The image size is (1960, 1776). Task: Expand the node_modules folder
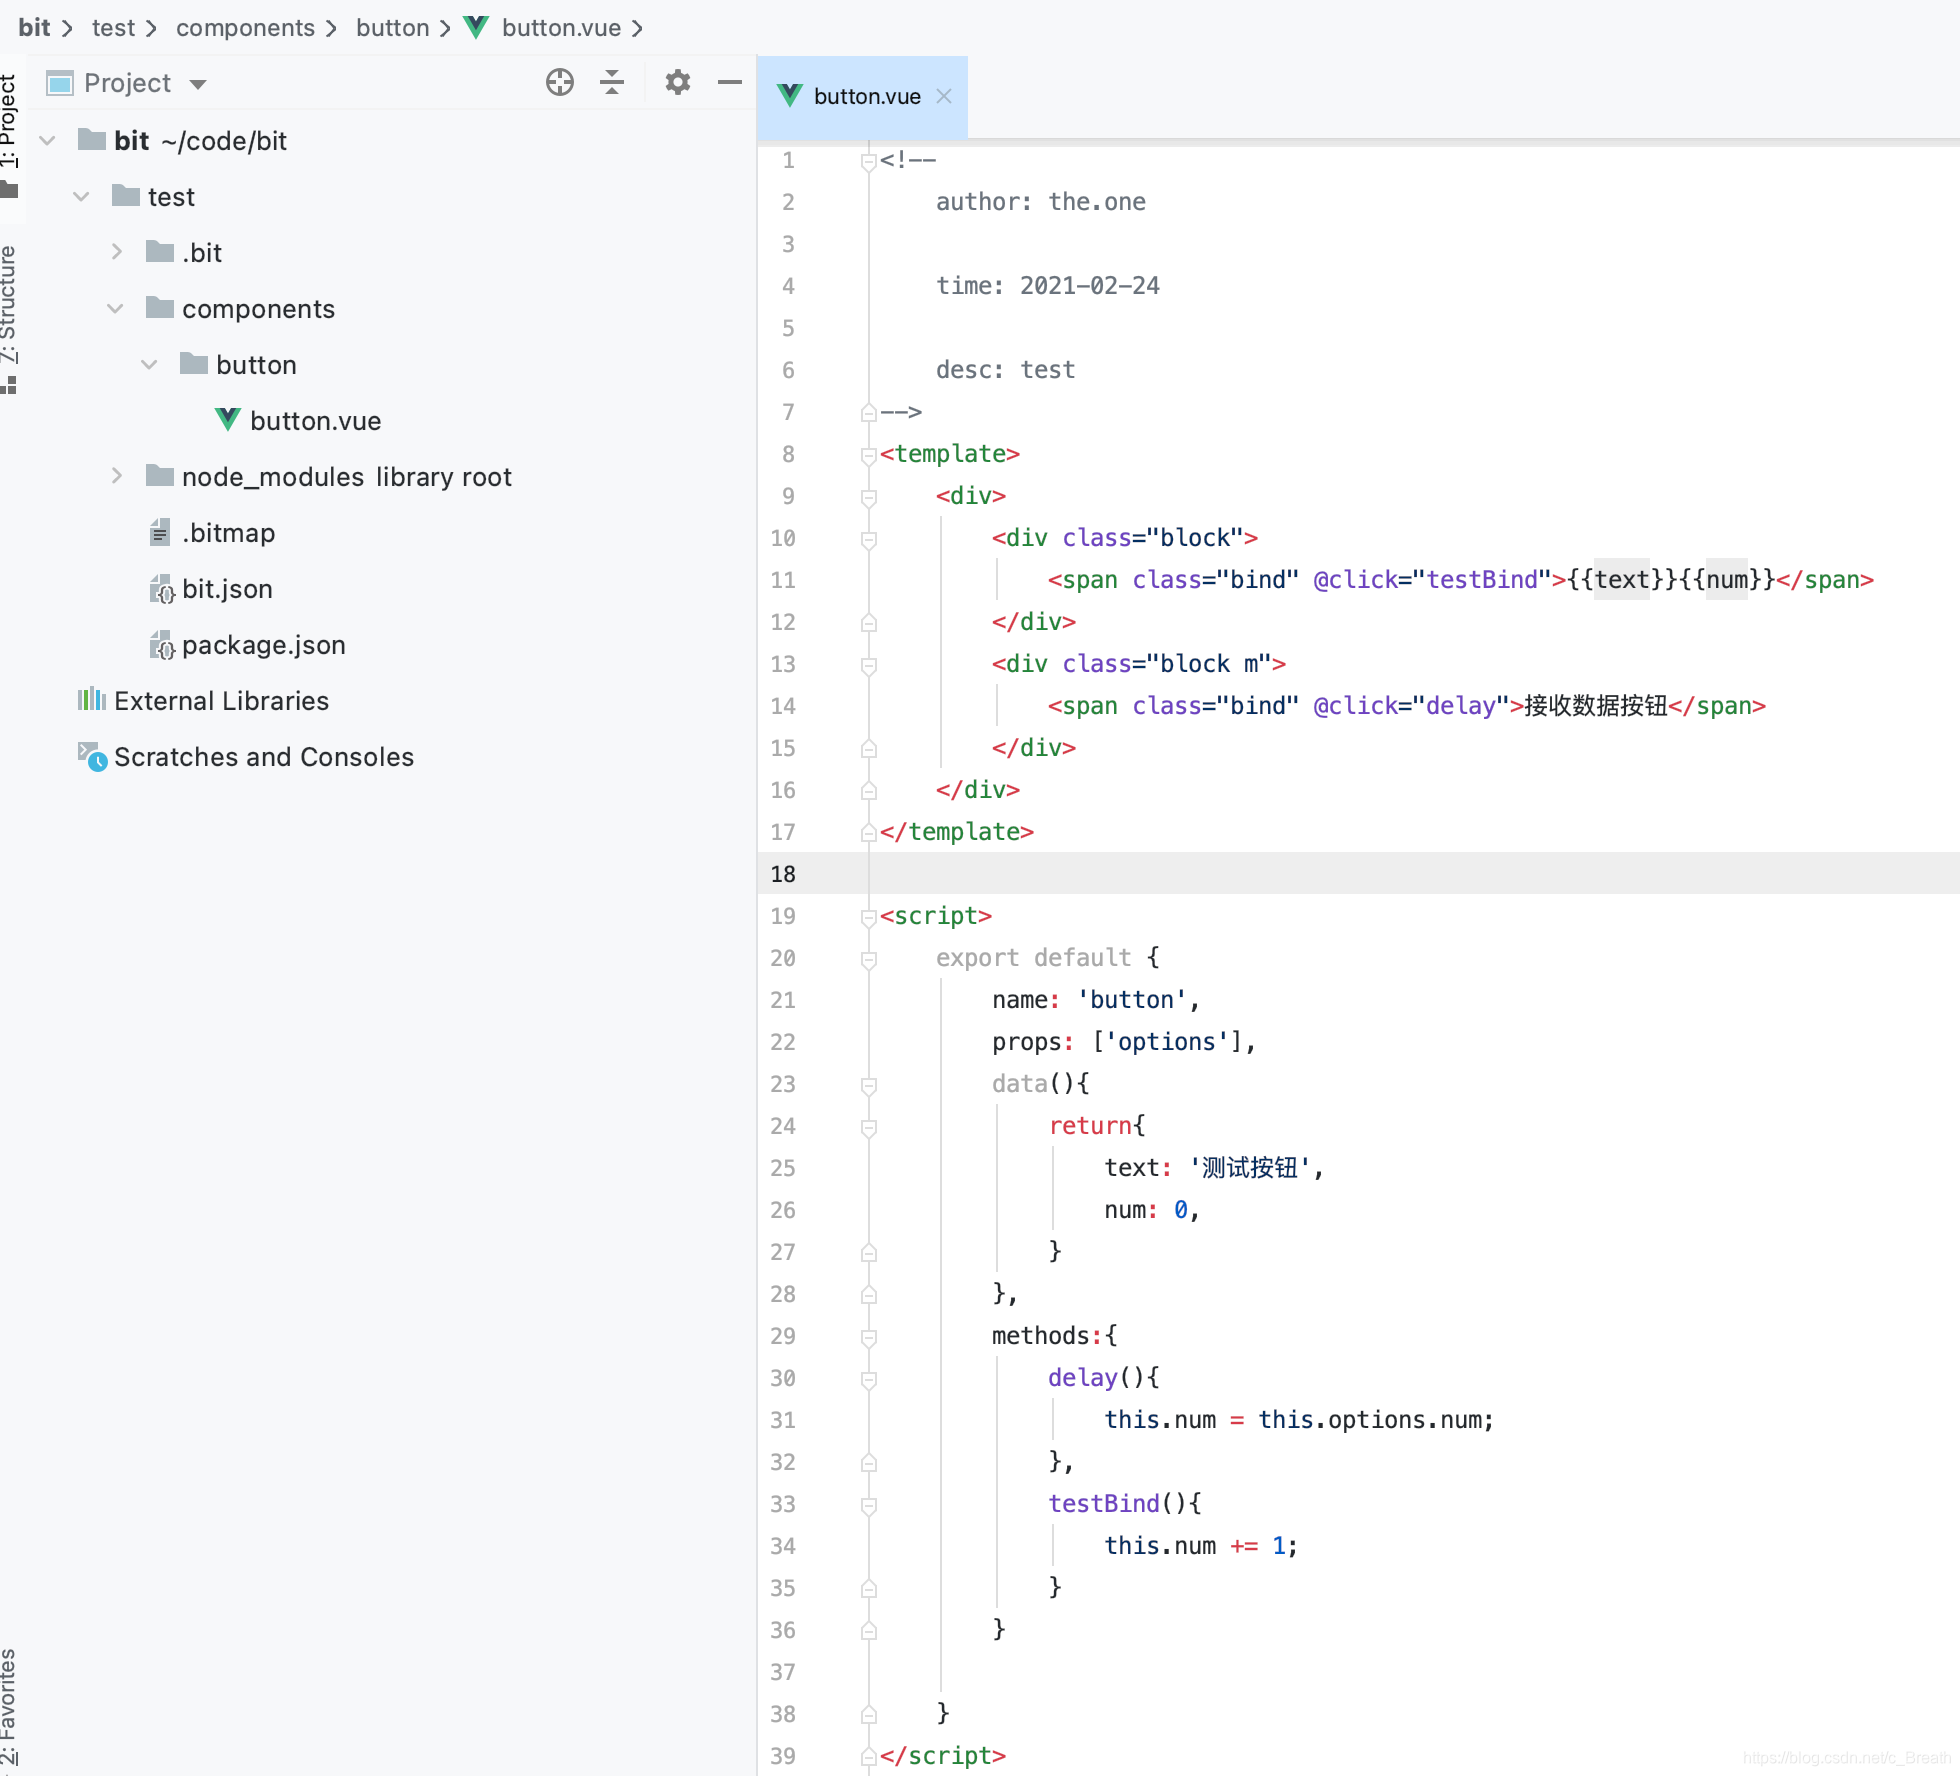[x=117, y=476]
